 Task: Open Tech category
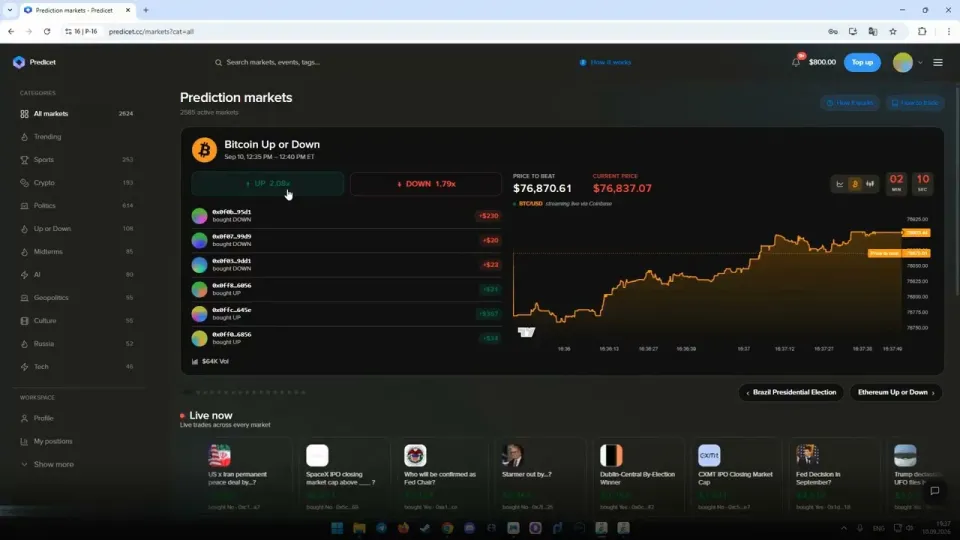click(77, 367)
